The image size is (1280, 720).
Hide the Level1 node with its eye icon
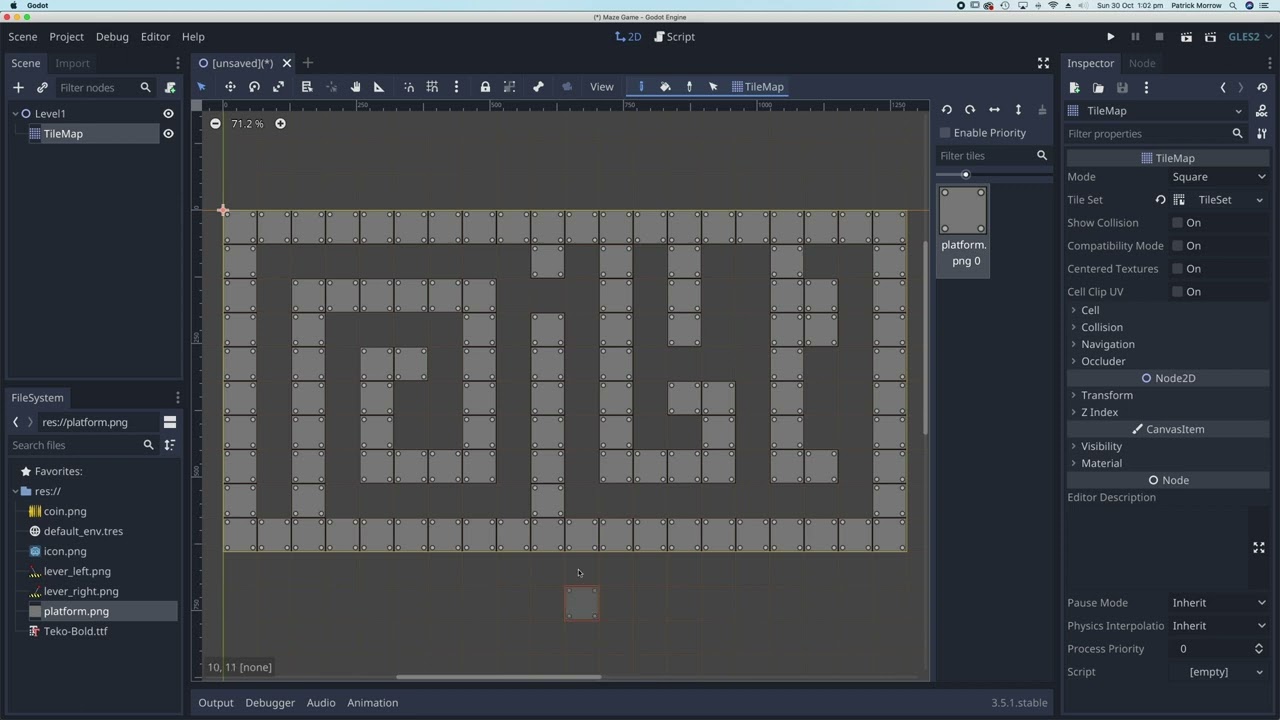tap(168, 114)
